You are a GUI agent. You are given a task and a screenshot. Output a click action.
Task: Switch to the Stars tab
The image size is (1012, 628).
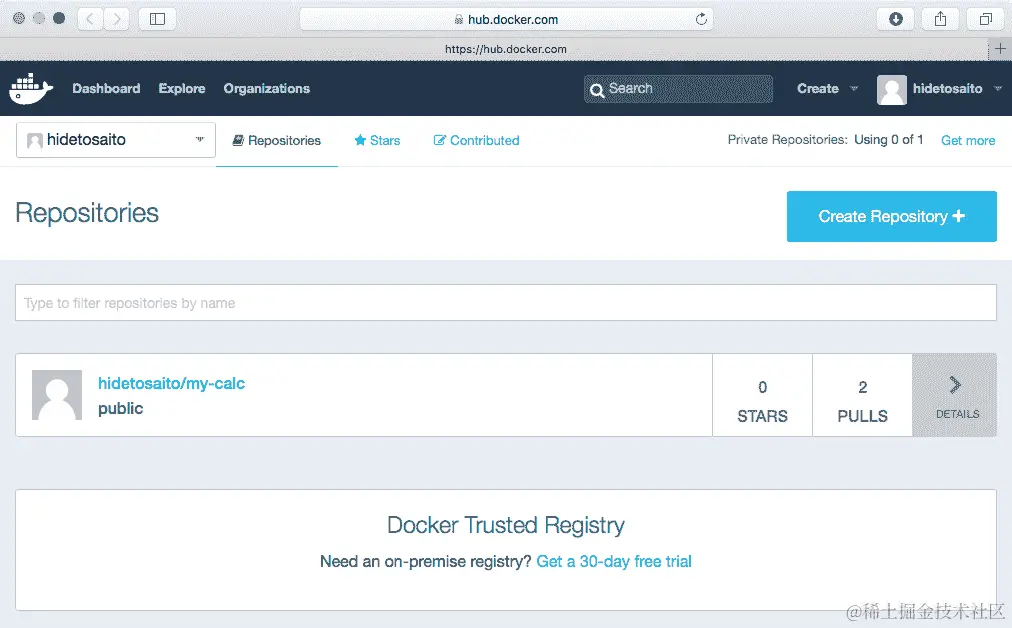pyautogui.click(x=378, y=140)
